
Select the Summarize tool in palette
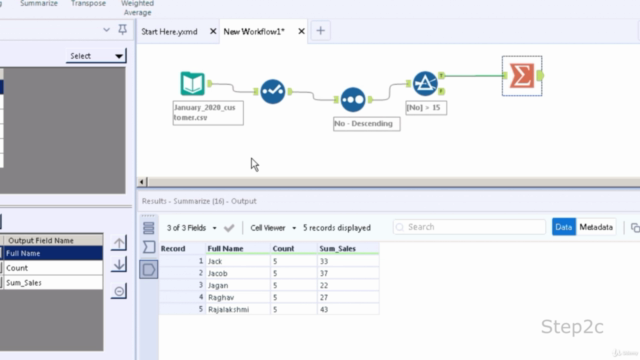tap(39, 4)
